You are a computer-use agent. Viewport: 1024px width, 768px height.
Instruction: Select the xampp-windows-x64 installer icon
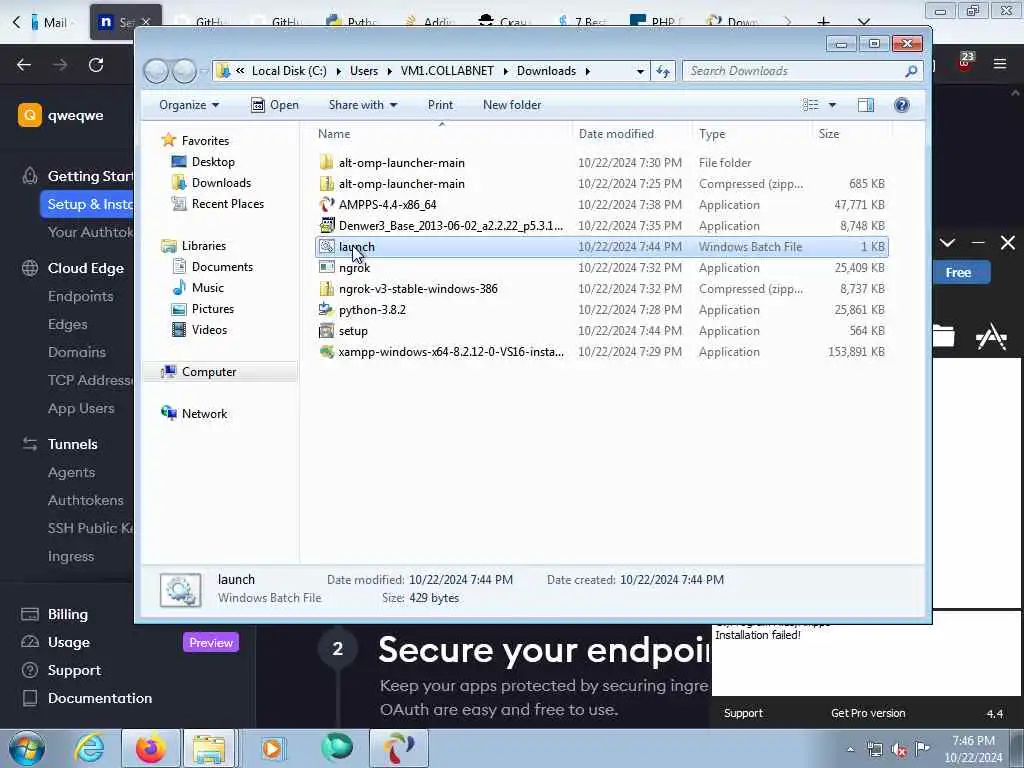(327, 351)
